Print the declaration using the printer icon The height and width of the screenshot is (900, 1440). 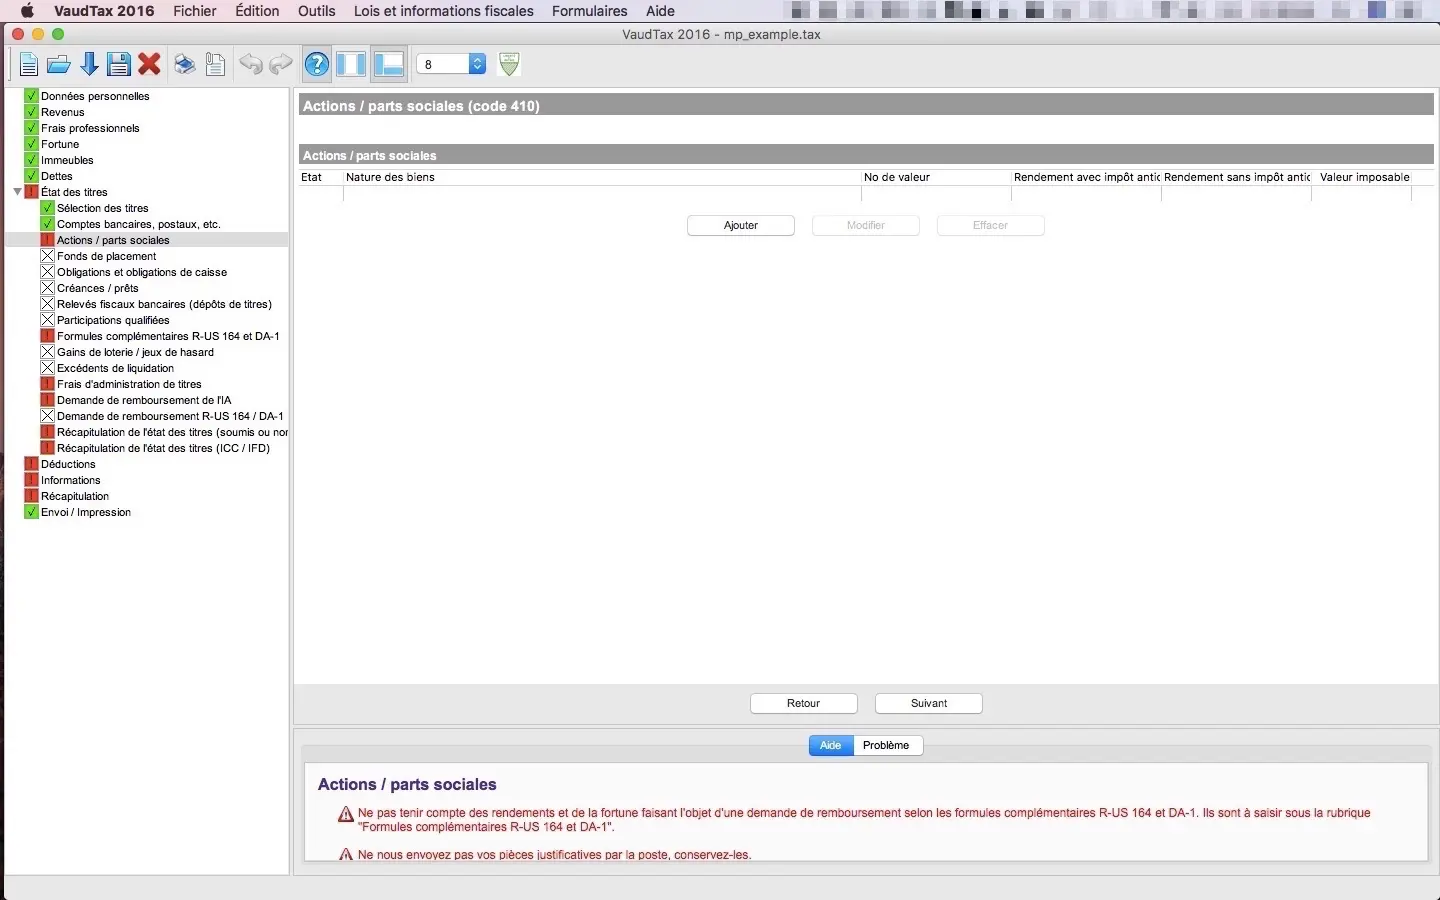coord(185,65)
